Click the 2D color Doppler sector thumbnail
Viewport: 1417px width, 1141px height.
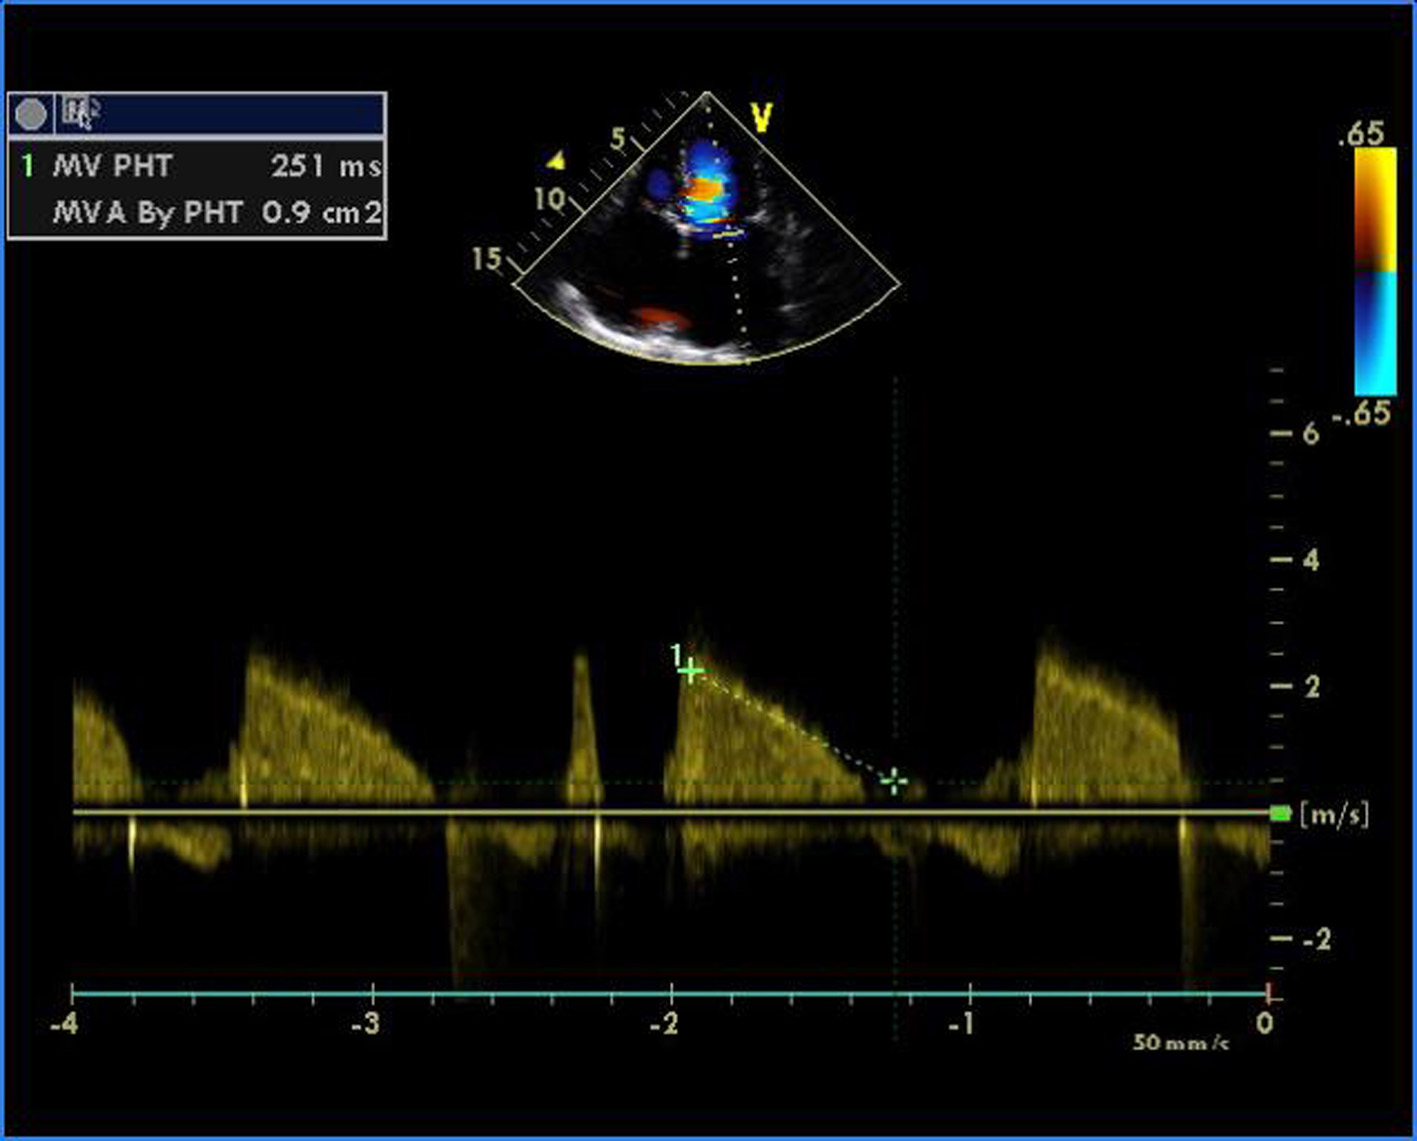pos(707,228)
